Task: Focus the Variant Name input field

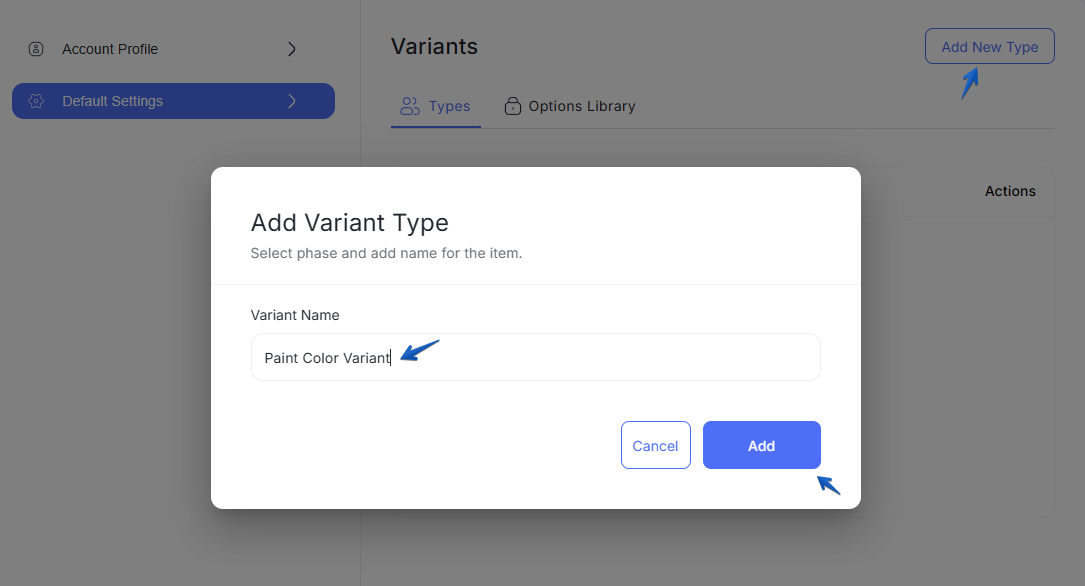Action: coord(536,357)
